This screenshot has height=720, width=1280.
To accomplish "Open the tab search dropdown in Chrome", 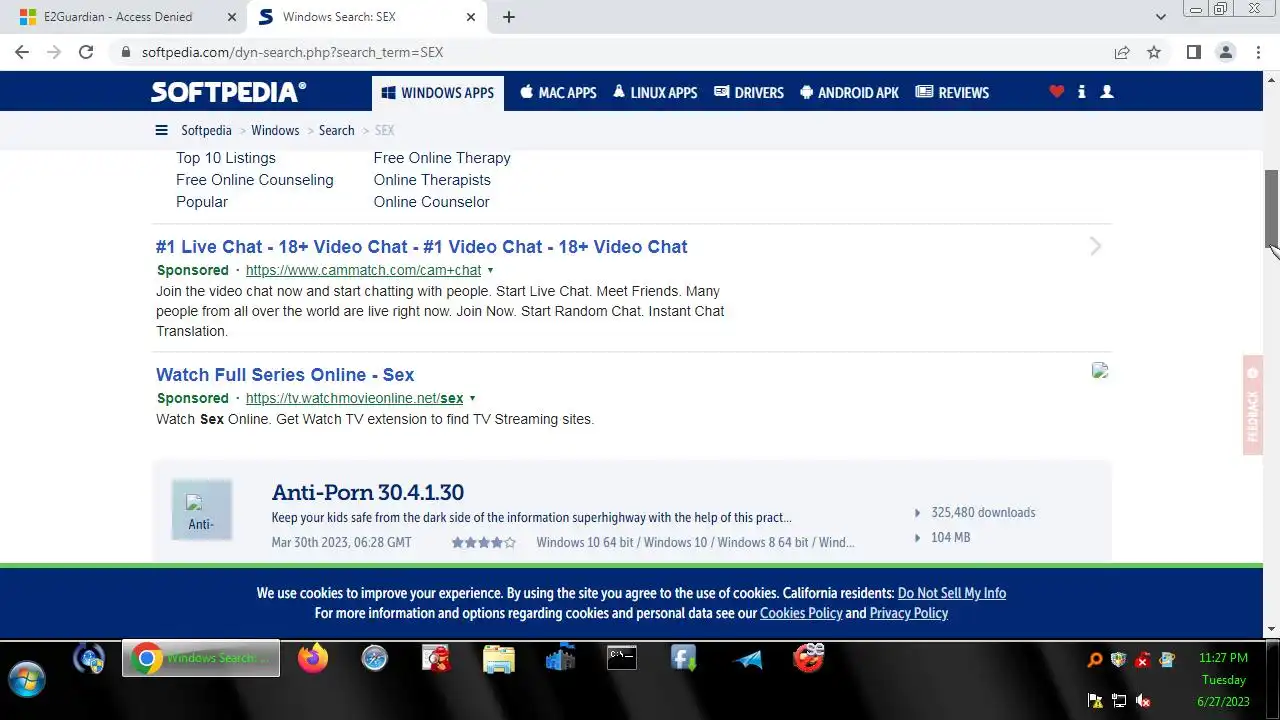I will click(x=1161, y=17).
